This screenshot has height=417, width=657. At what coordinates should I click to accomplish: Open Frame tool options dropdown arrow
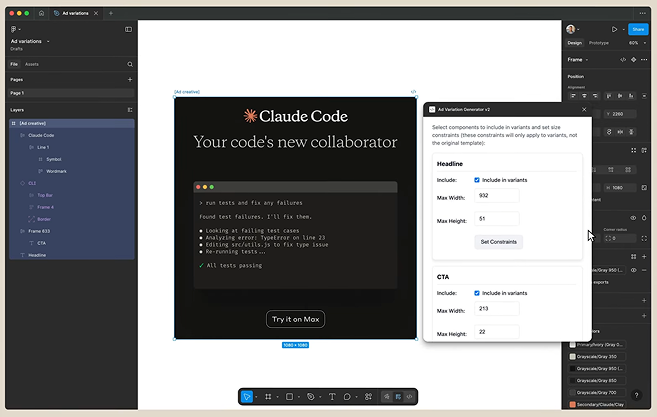coord(277,397)
